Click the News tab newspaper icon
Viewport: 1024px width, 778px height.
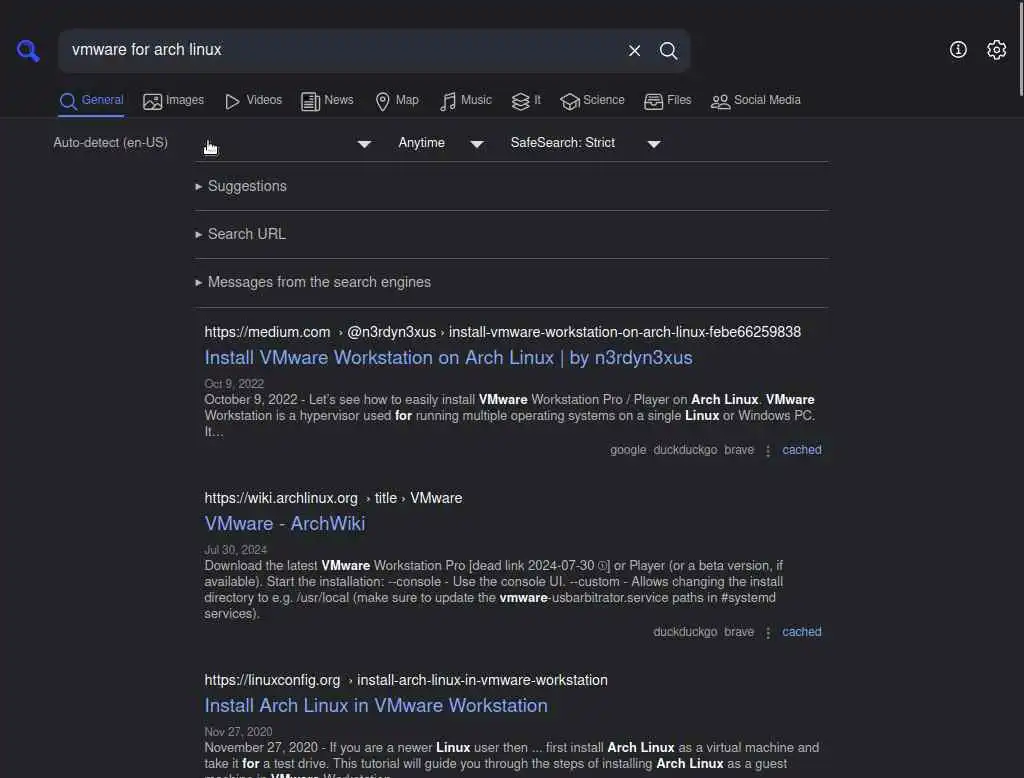pyautogui.click(x=310, y=101)
